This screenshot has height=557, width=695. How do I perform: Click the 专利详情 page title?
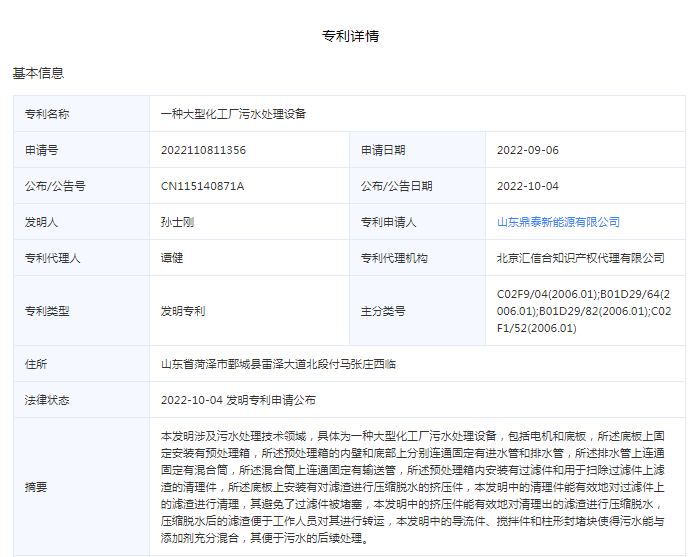350,37
